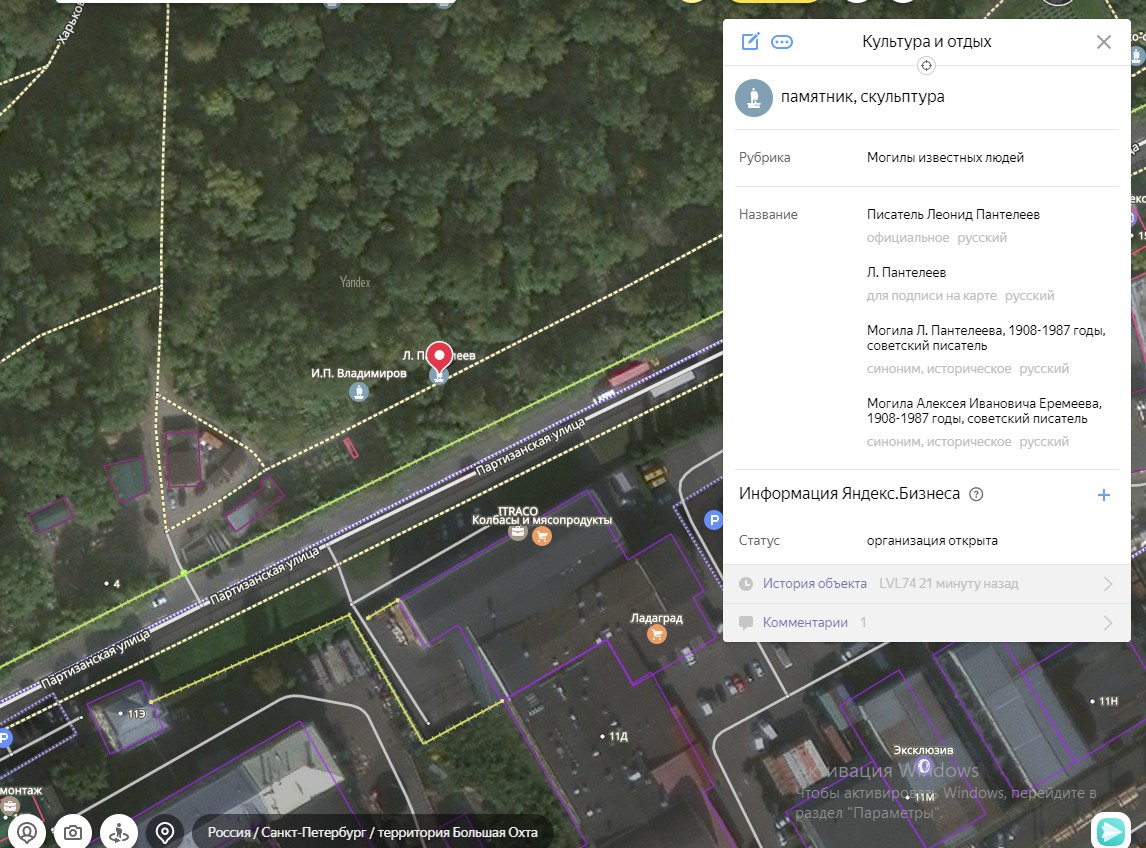The image size is (1146, 848).
Task: Click the user profile marker icon
Action: 27,832
